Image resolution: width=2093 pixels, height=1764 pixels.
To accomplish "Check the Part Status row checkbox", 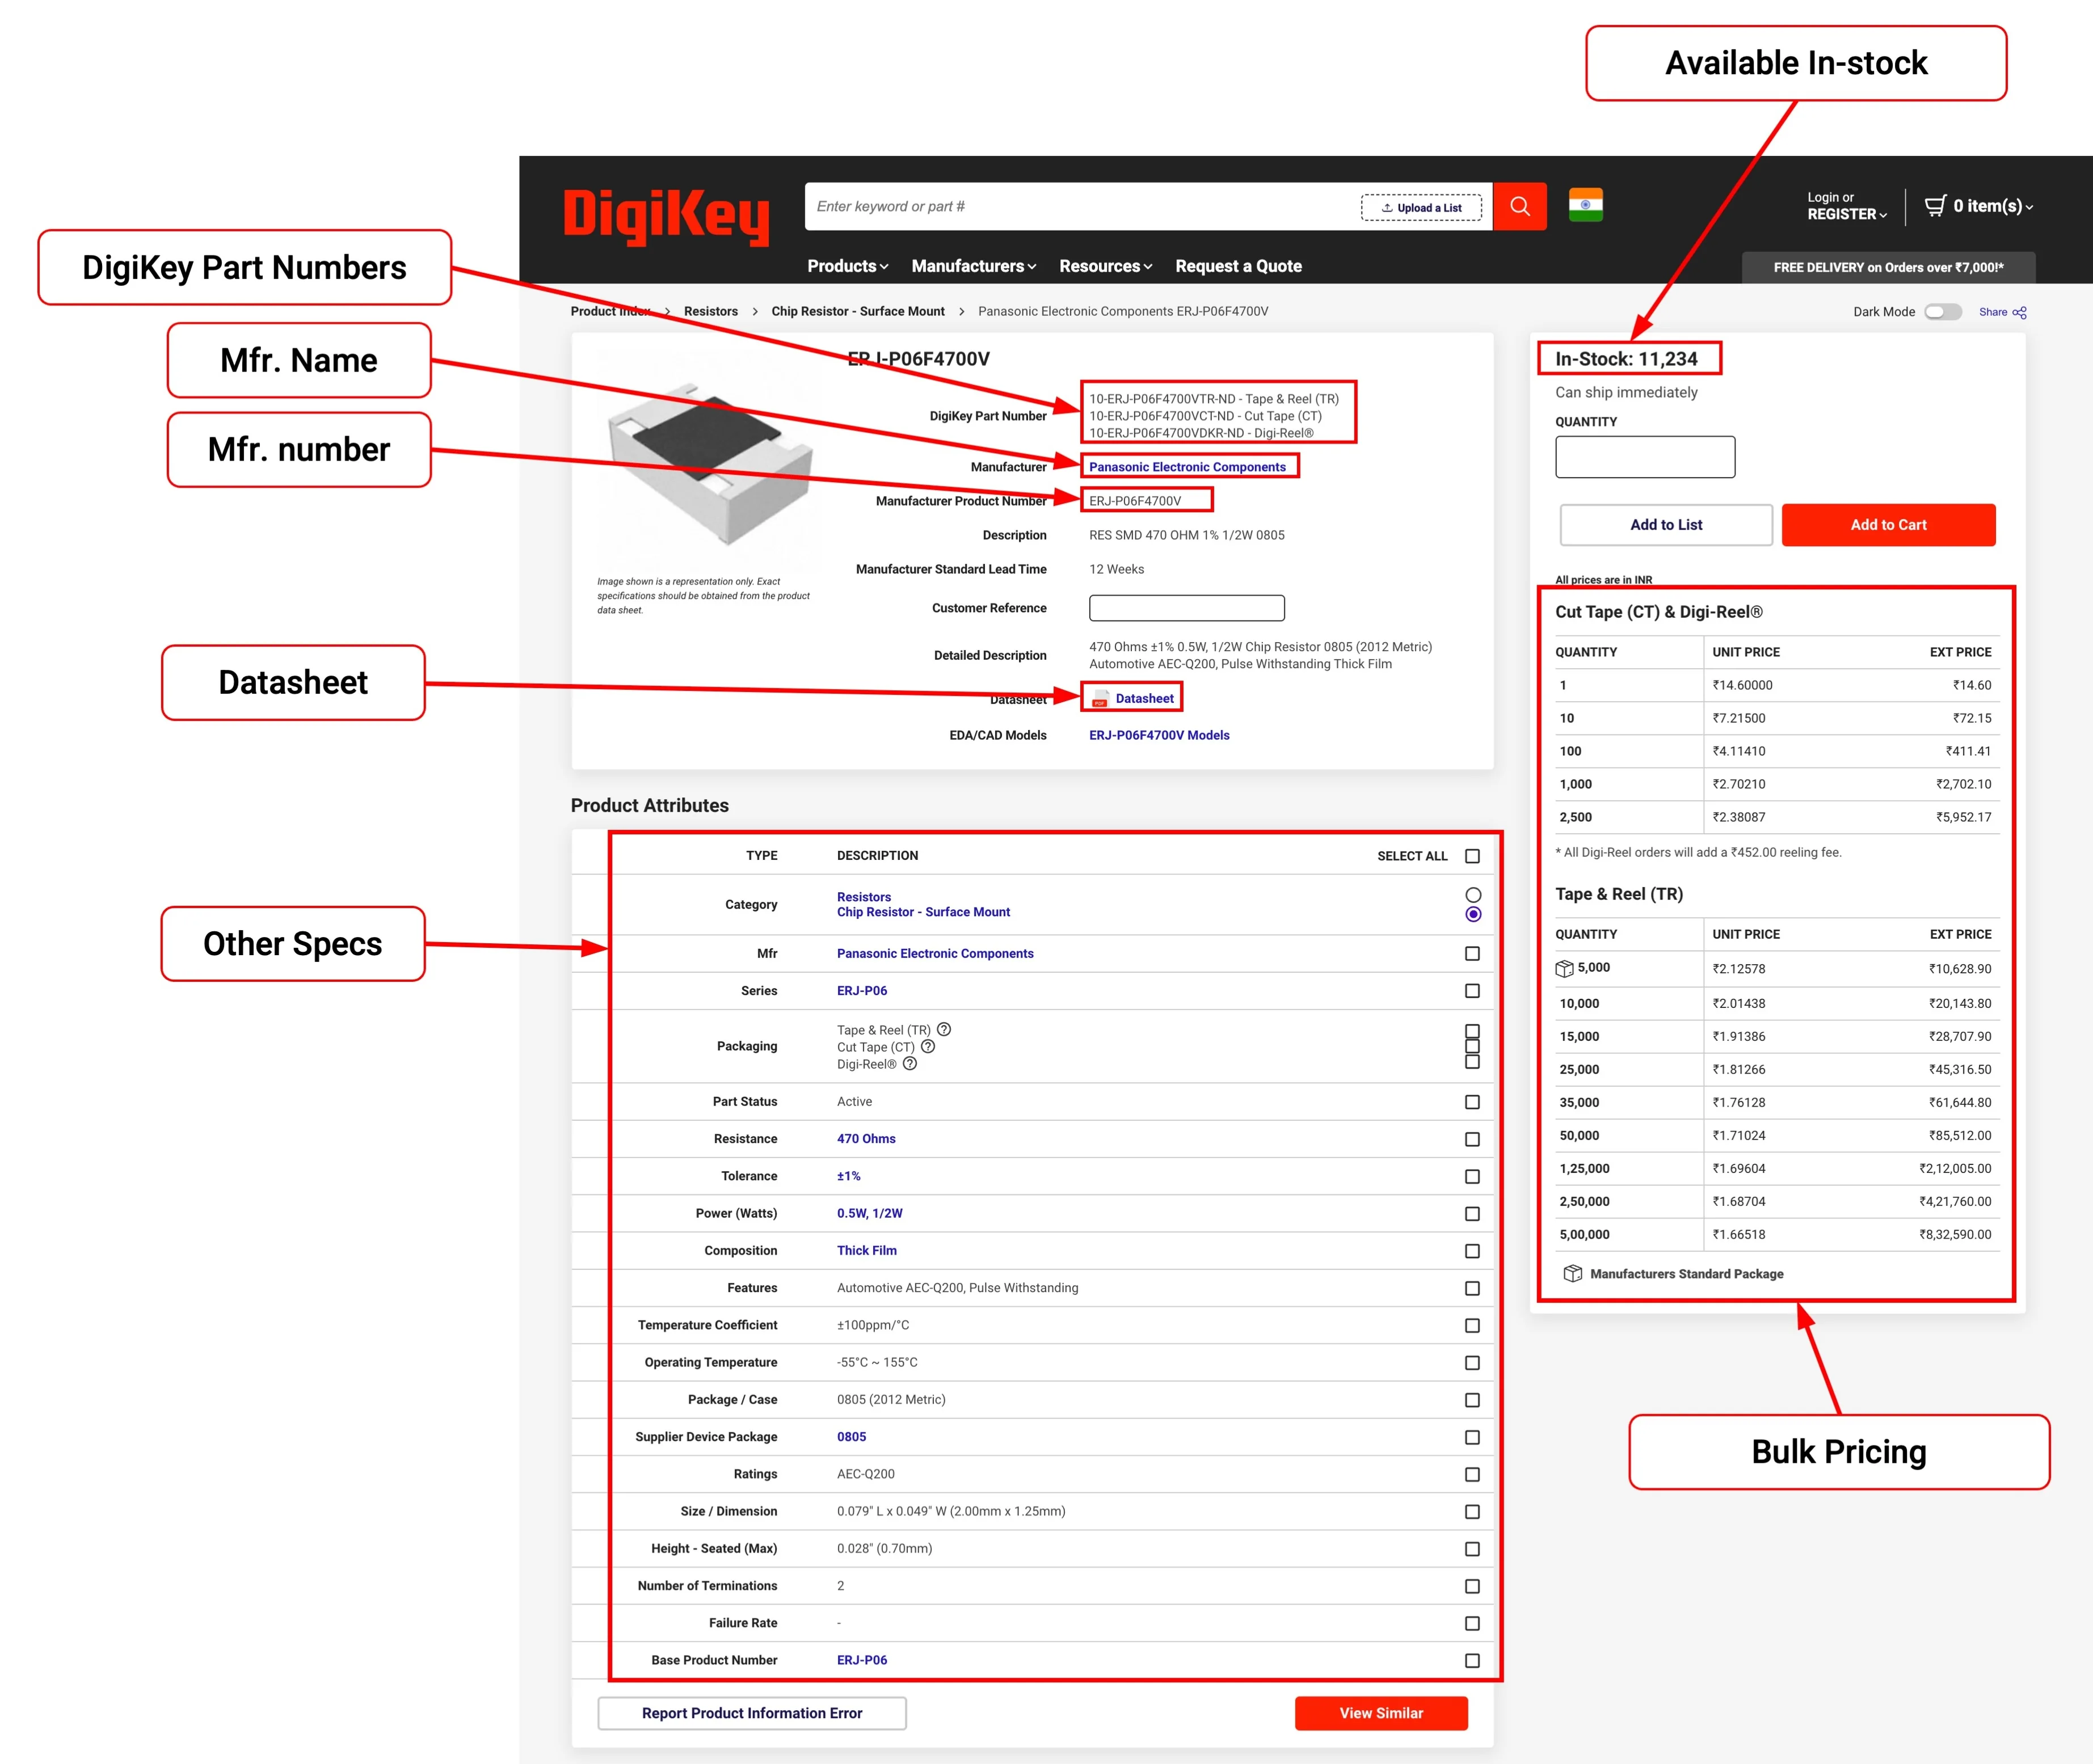I will 1472,1101.
